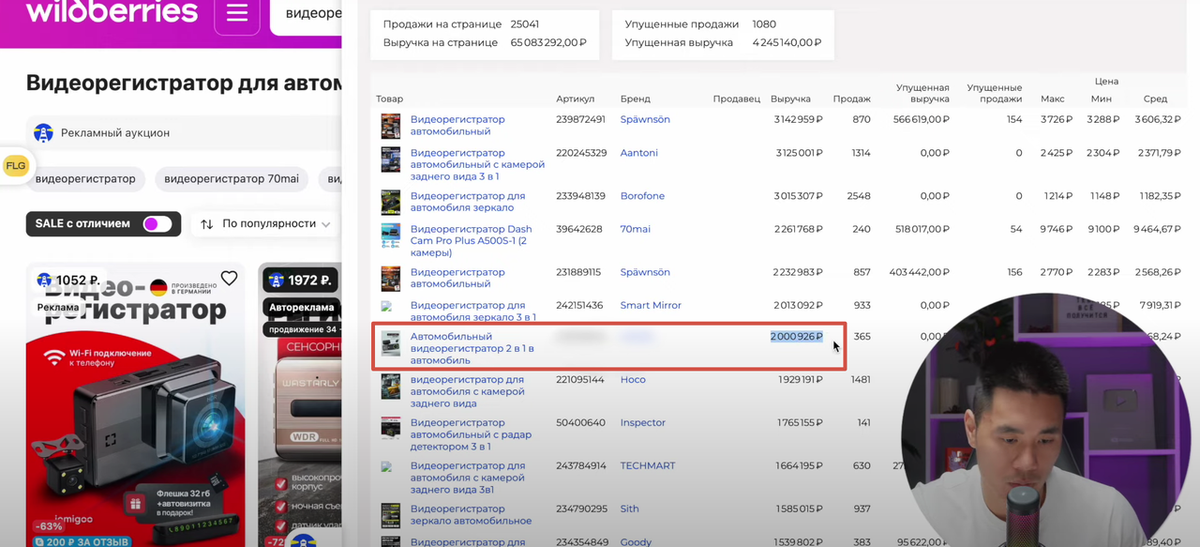Select the 'видеорегистратор 70mai' search chip
The height and width of the screenshot is (547, 1200).
click(x=231, y=179)
